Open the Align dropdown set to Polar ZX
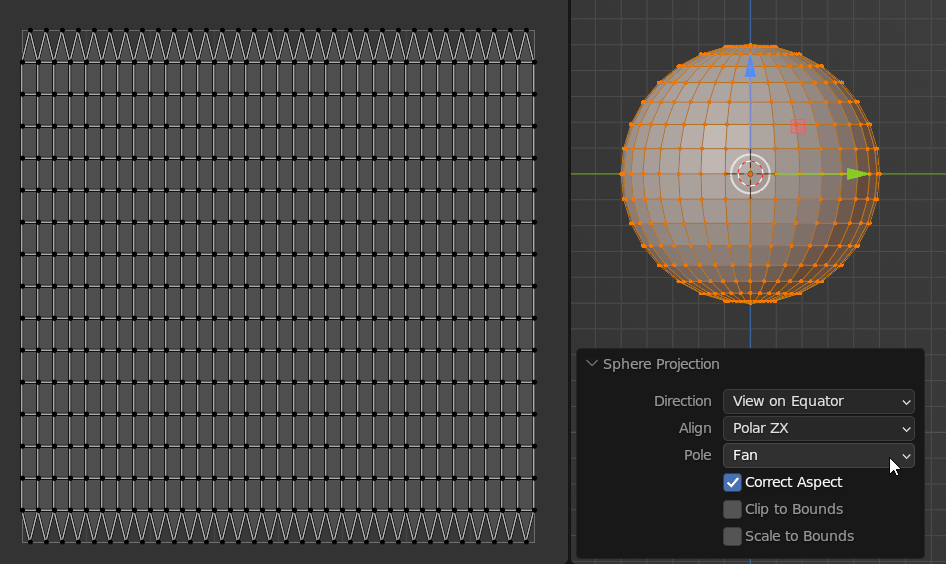946x564 pixels. coord(819,428)
